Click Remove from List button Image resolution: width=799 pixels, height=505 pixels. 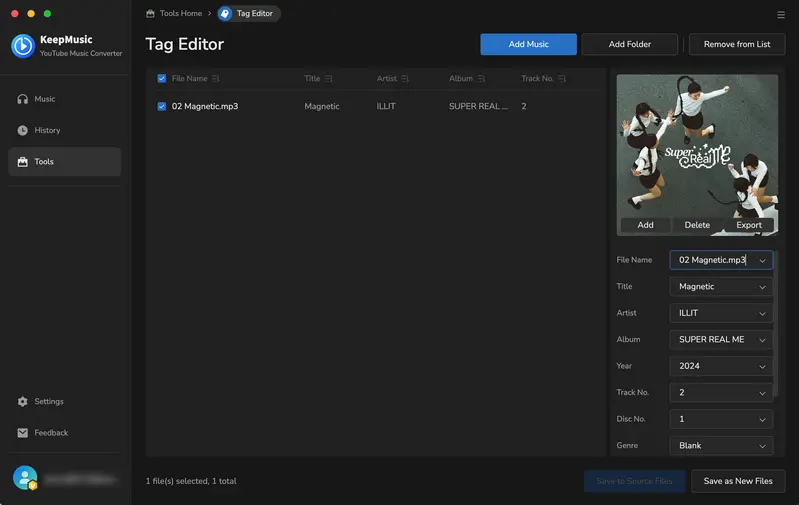click(737, 44)
